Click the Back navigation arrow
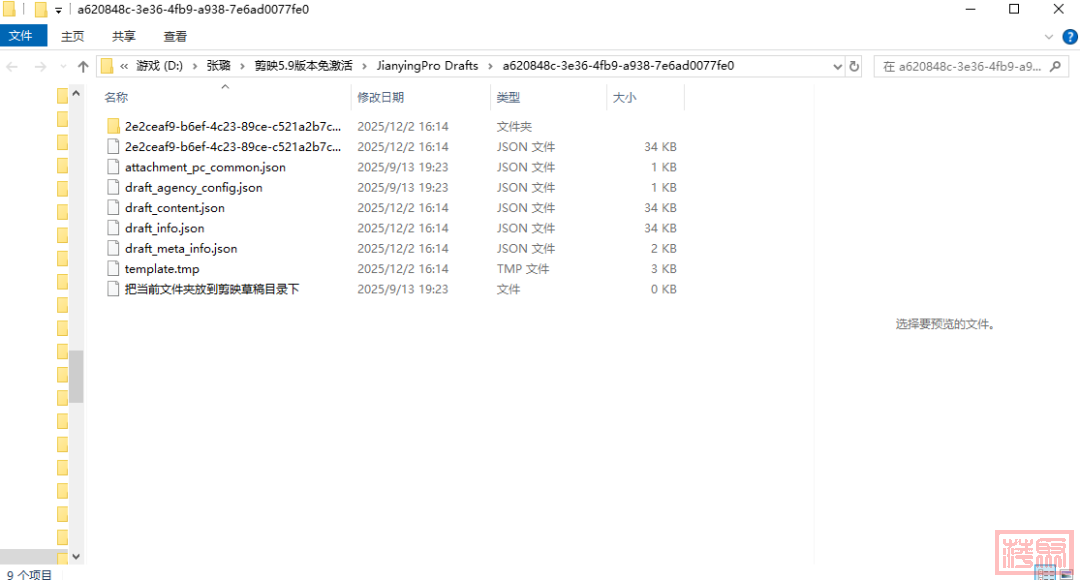The width and height of the screenshot is (1080, 580). pos(13,67)
